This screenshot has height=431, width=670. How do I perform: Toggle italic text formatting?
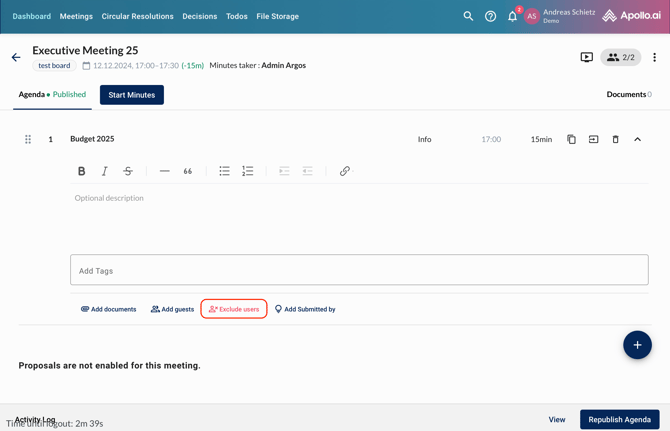point(105,171)
